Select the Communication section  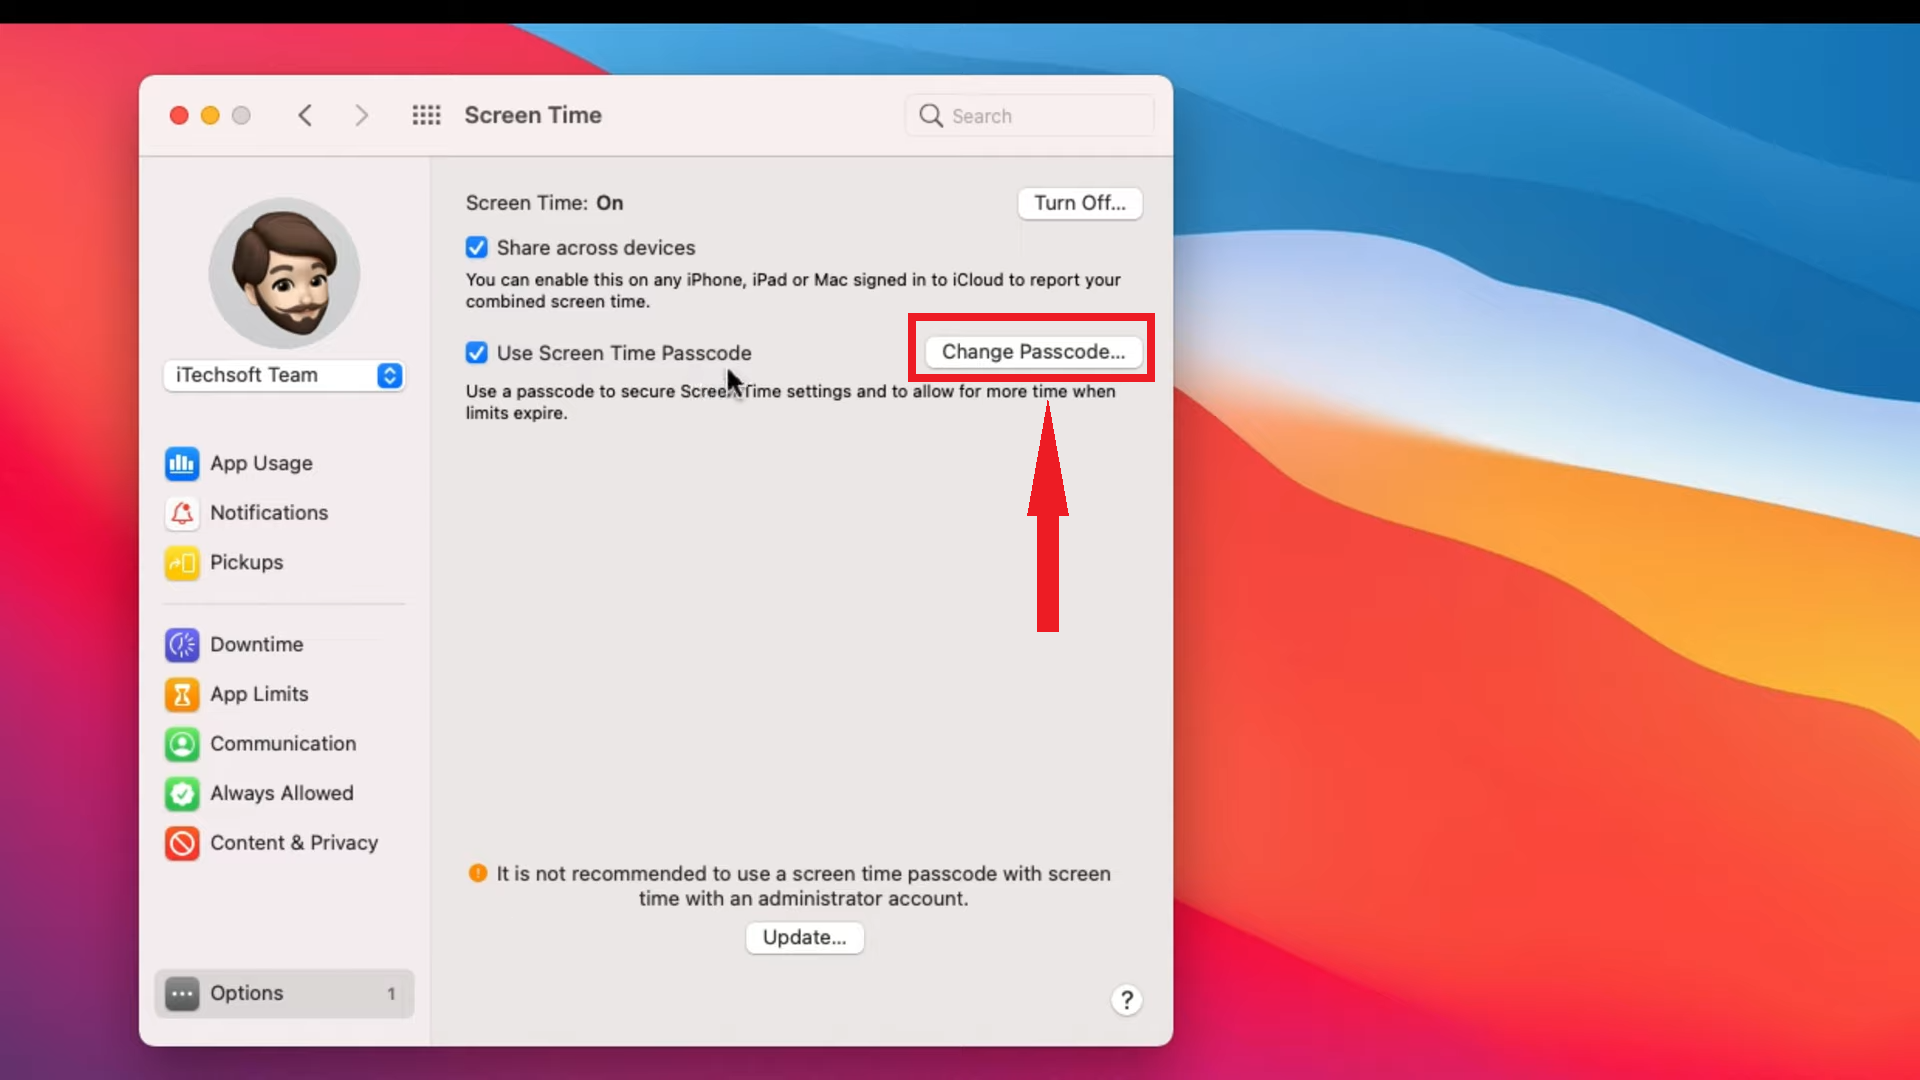[x=284, y=744]
